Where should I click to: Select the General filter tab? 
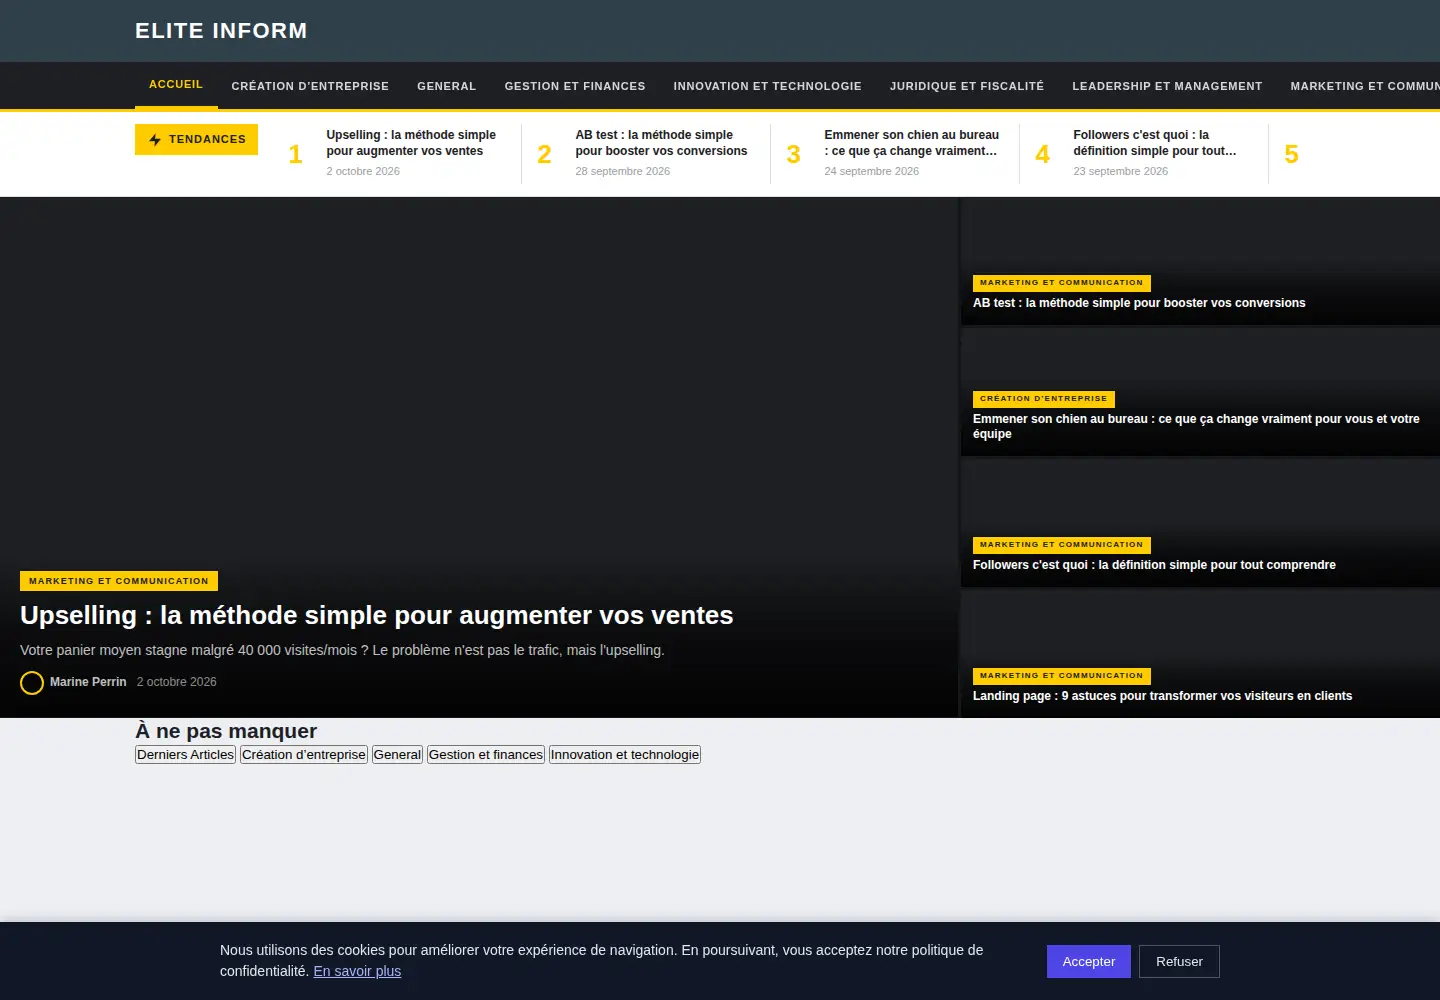(397, 755)
